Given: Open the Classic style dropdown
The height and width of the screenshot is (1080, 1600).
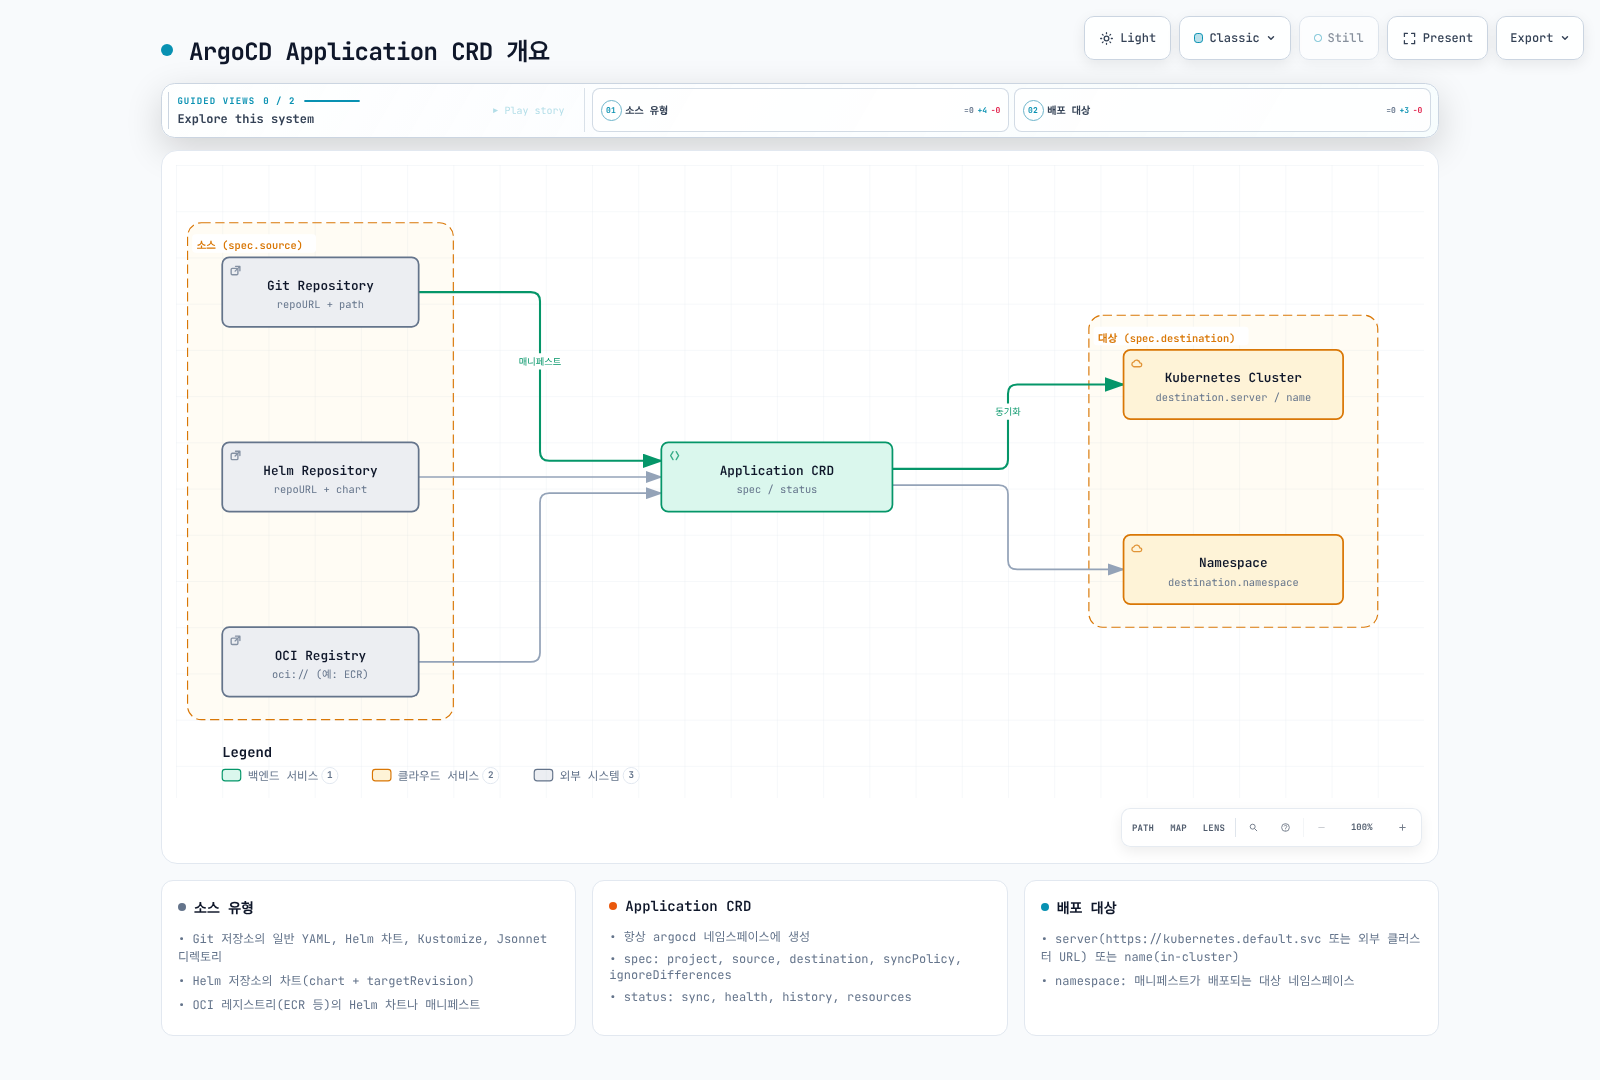Looking at the screenshot, I should tap(1234, 38).
